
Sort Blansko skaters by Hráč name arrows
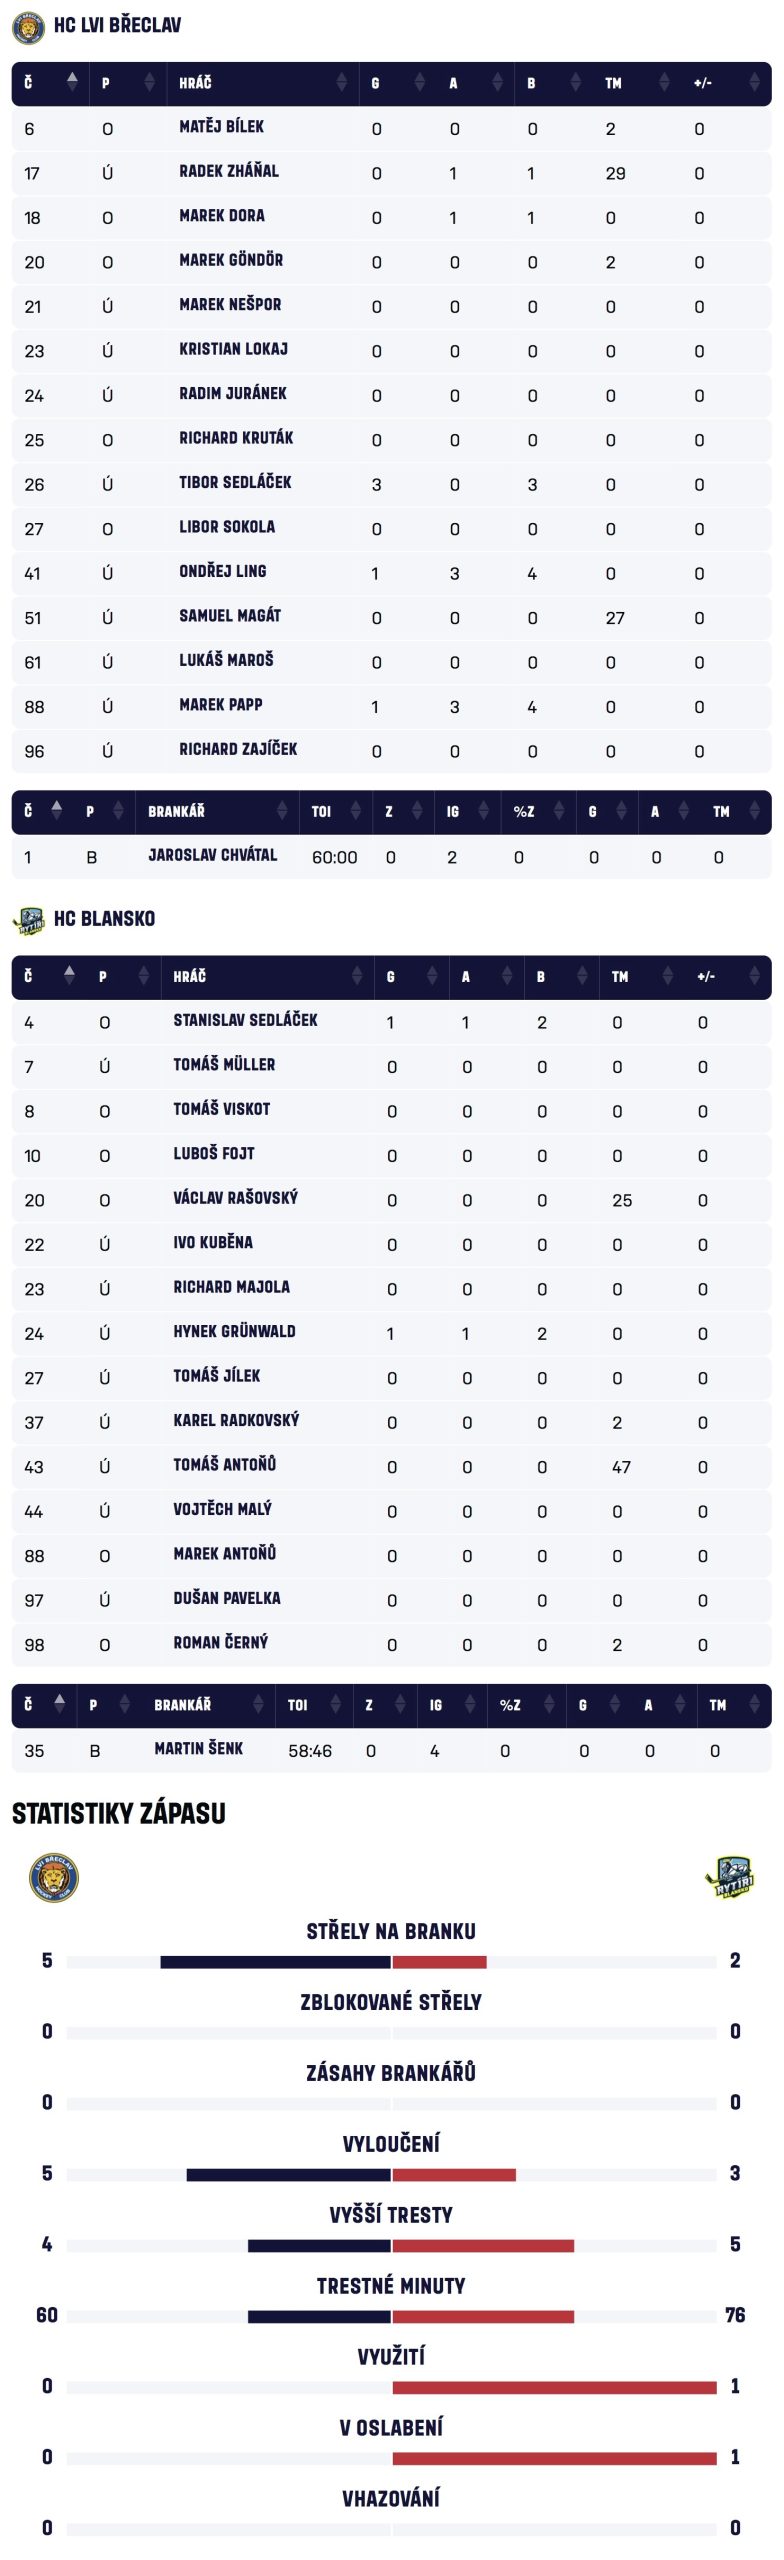pos(356,977)
